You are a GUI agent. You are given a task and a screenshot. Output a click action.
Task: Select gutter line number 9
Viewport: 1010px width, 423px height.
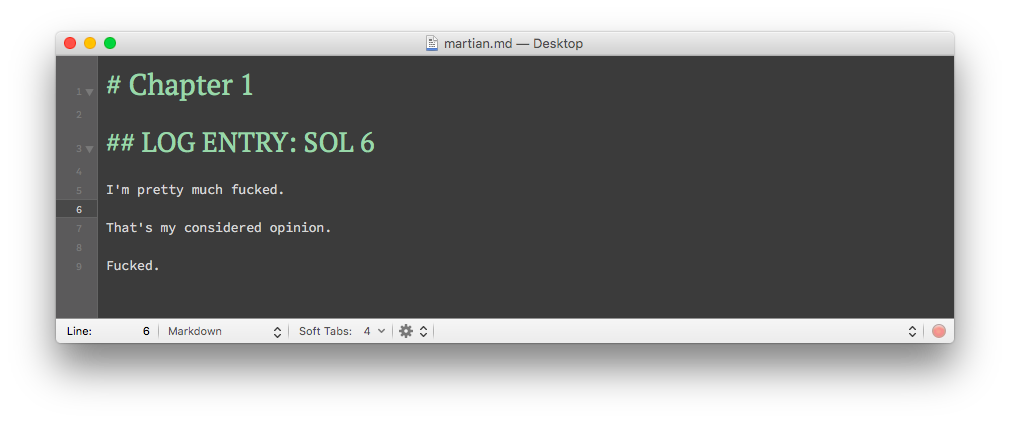point(79,267)
